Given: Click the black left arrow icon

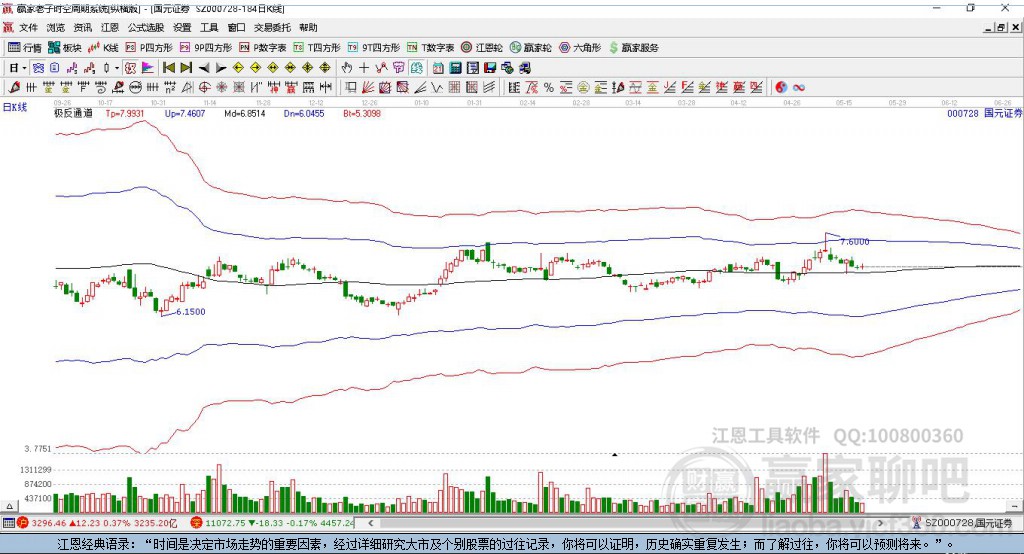Looking at the screenshot, I should [204, 68].
